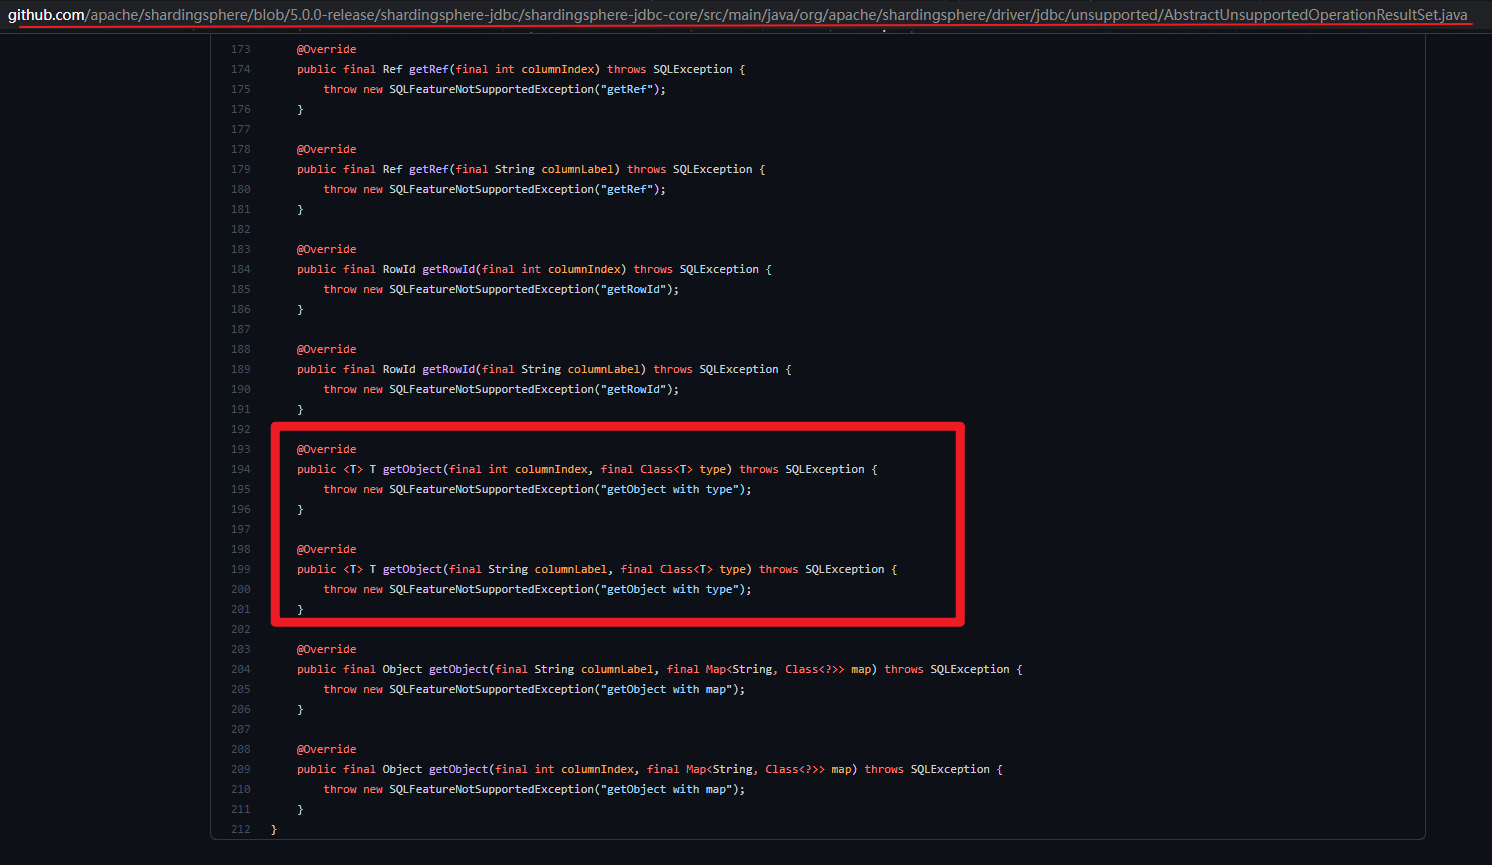Click line number 199
This screenshot has height=865, width=1492.
pyautogui.click(x=241, y=569)
